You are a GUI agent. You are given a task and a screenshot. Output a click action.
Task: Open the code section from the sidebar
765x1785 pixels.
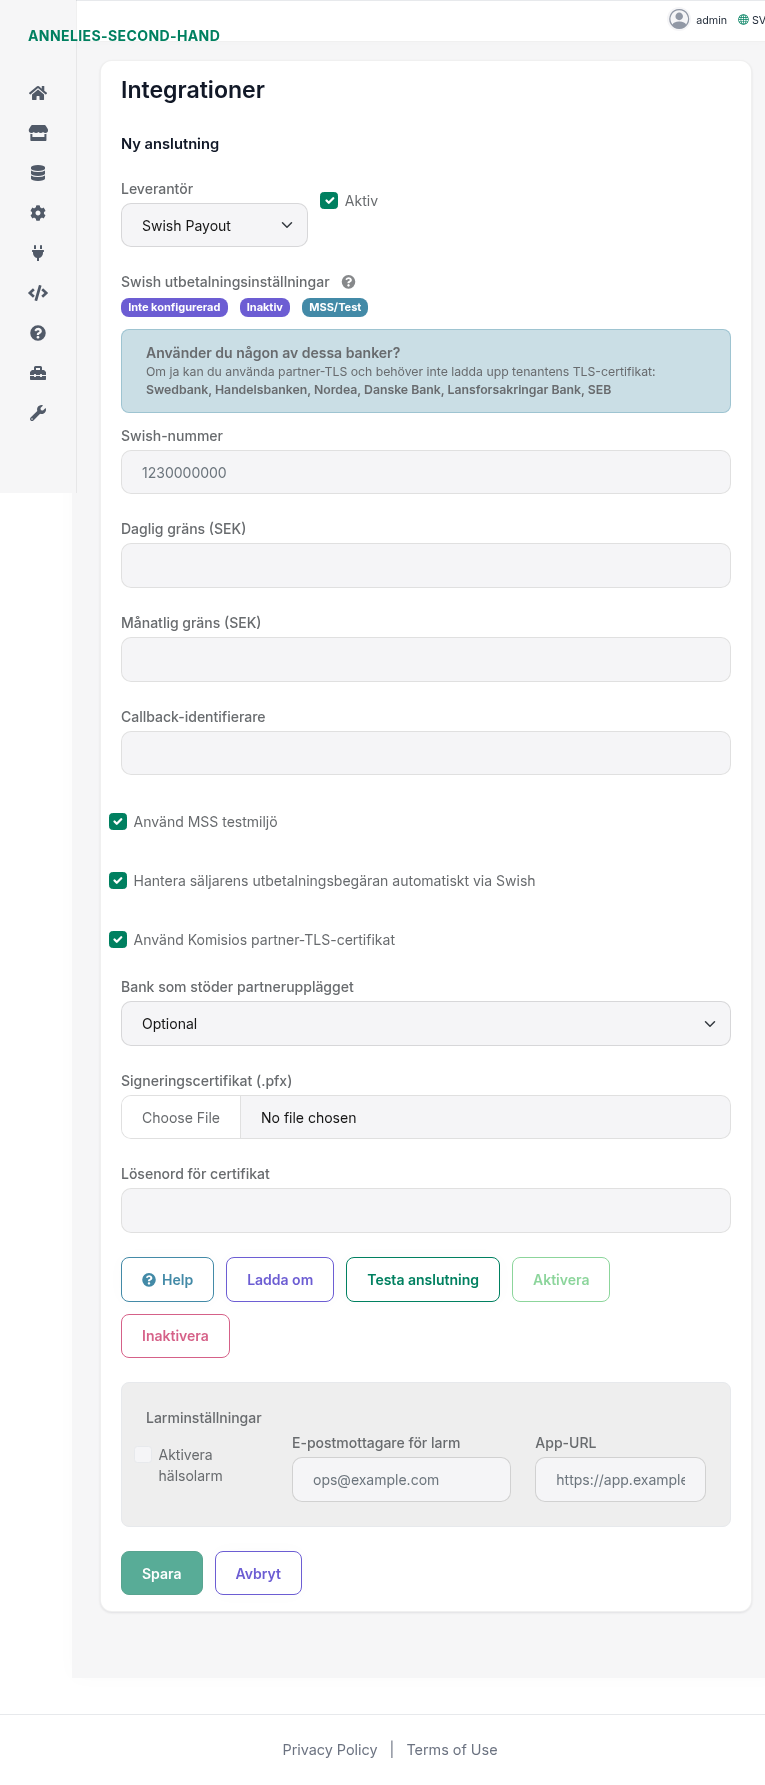coord(37,292)
